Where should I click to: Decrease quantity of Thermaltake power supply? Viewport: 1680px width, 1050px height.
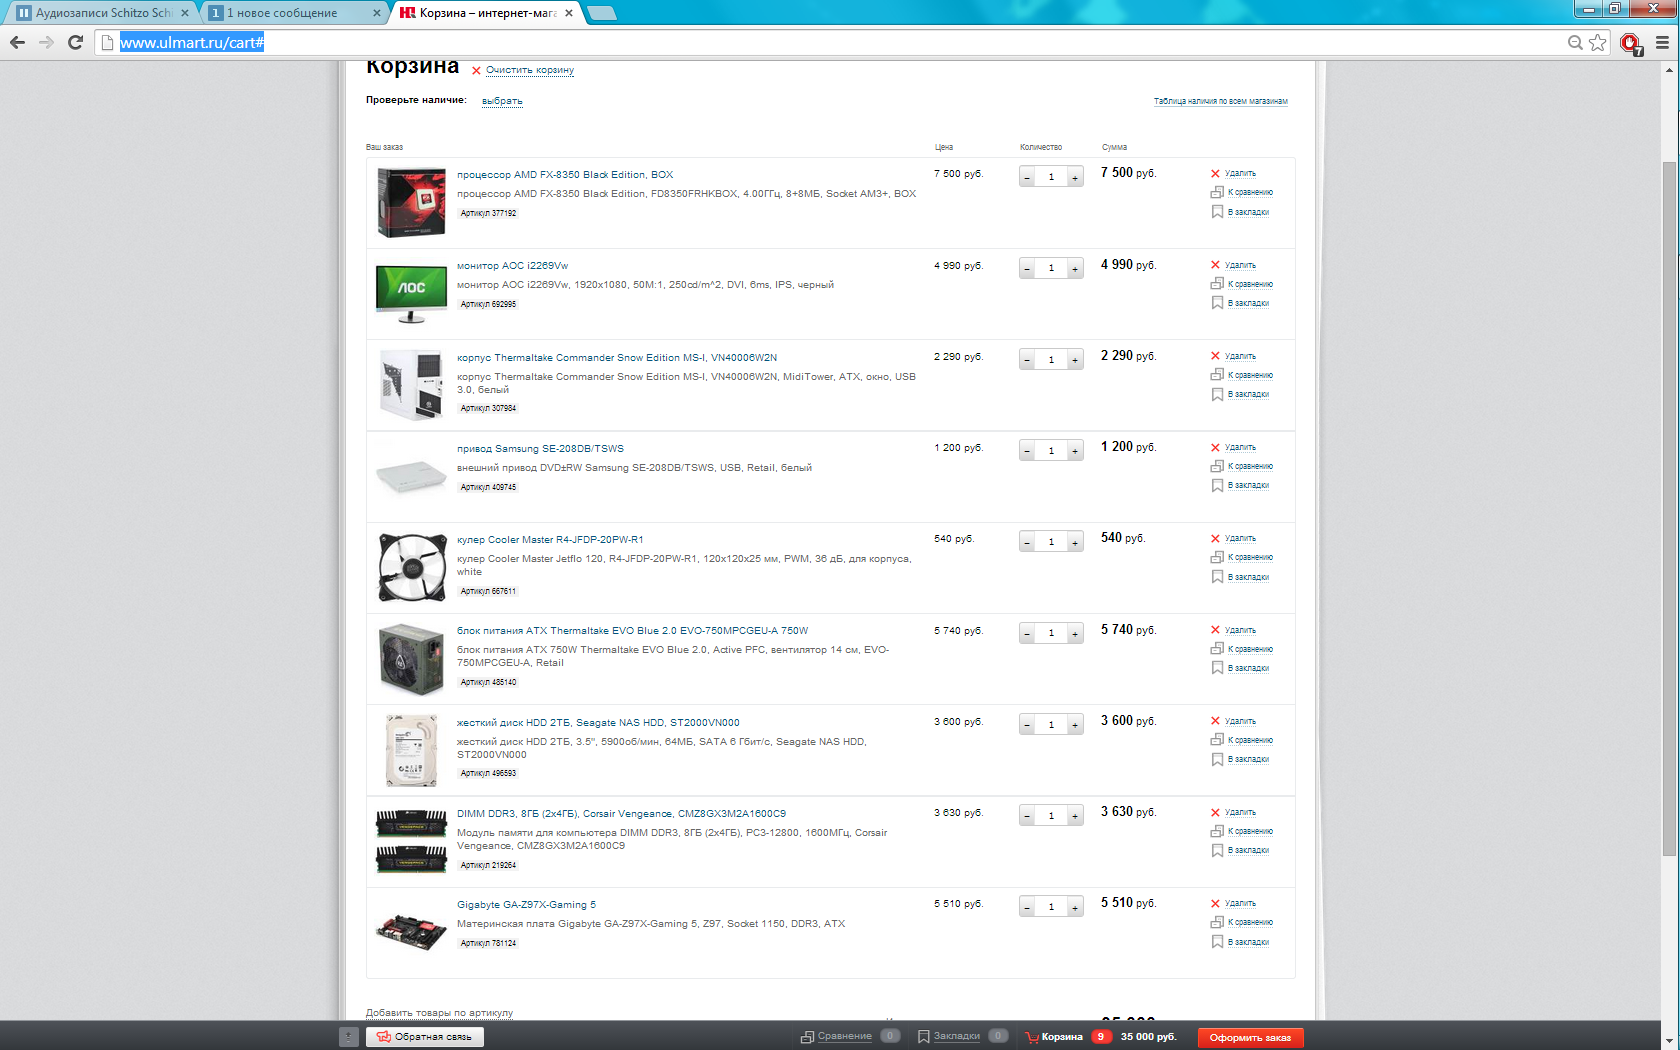(x=1027, y=633)
